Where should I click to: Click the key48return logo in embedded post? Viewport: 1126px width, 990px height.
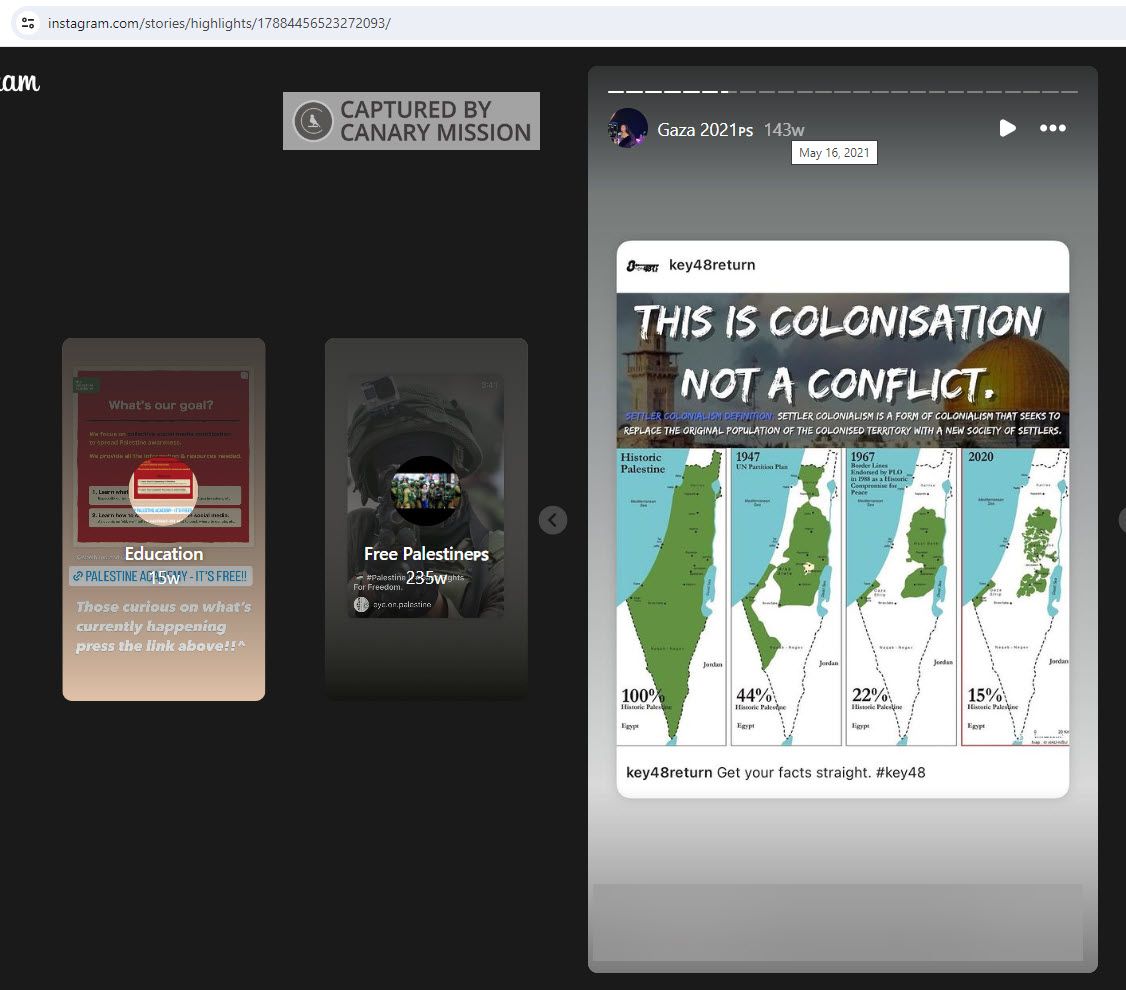(642, 266)
